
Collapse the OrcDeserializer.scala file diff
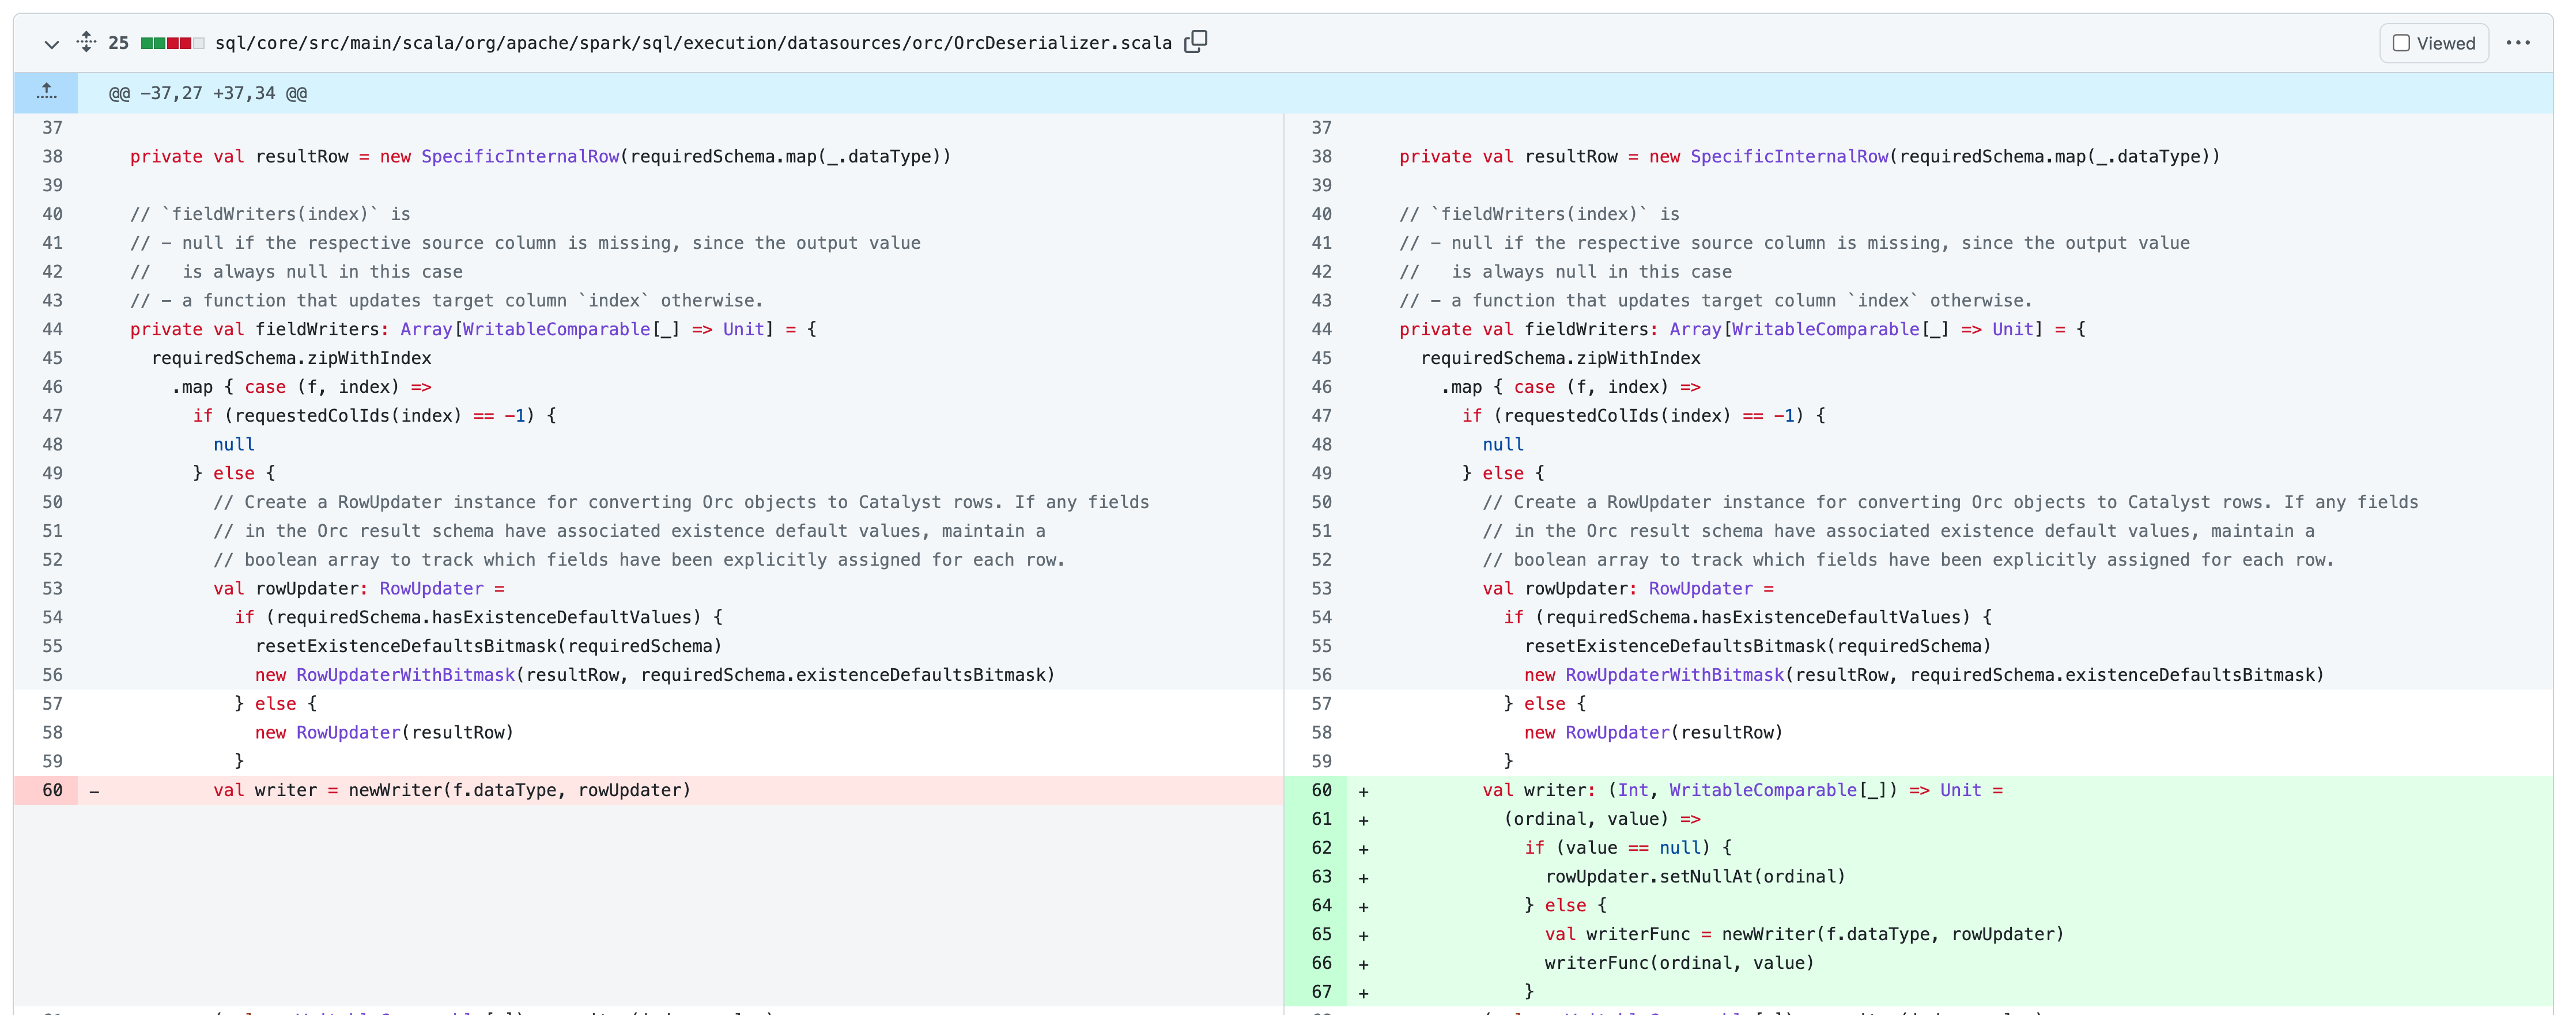pyautogui.click(x=51, y=44)
